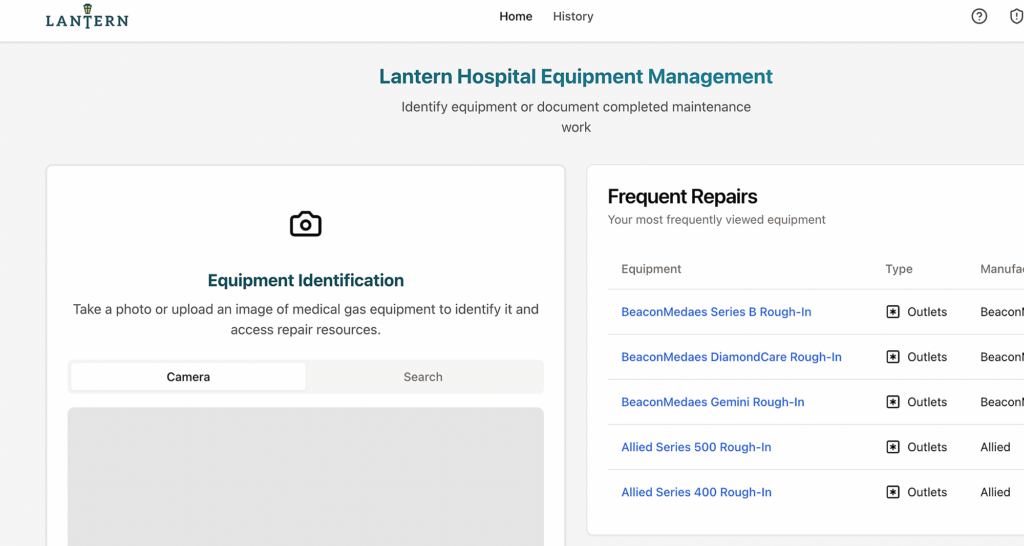Open BeaconMedaes Gemini Rough-In link

(712, 402)
